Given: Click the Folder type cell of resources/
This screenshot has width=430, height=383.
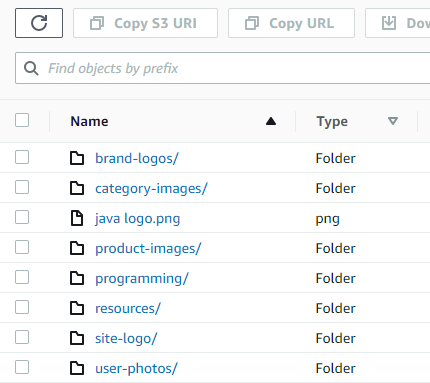Looking at the screenshot, I should tap(336, 308).
